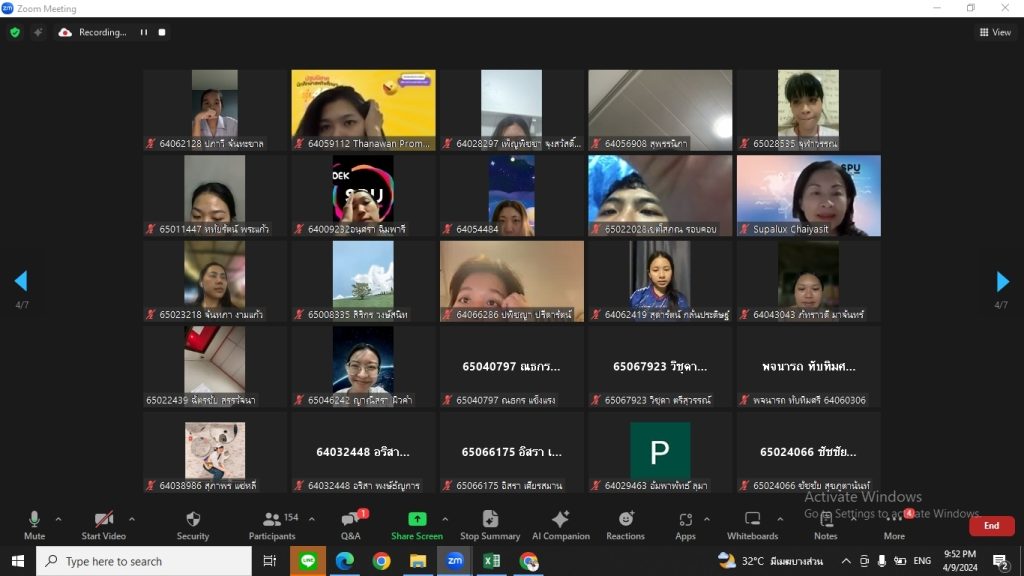The image size is (1024, 576).
Task: Expand video options arrow beside Start Video
Action: [x=132, y=519]
